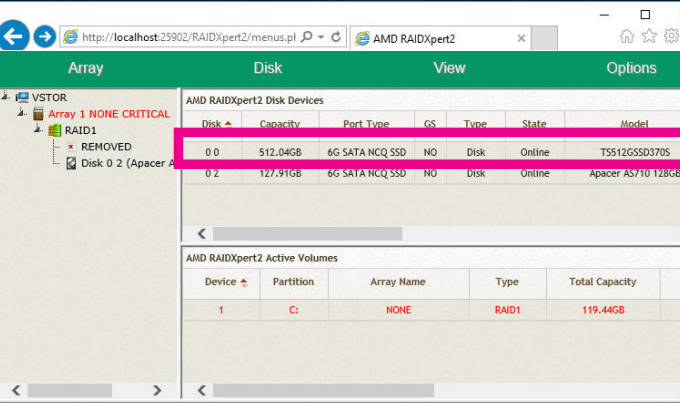Open browser home page icon

[x=627, y=37]
